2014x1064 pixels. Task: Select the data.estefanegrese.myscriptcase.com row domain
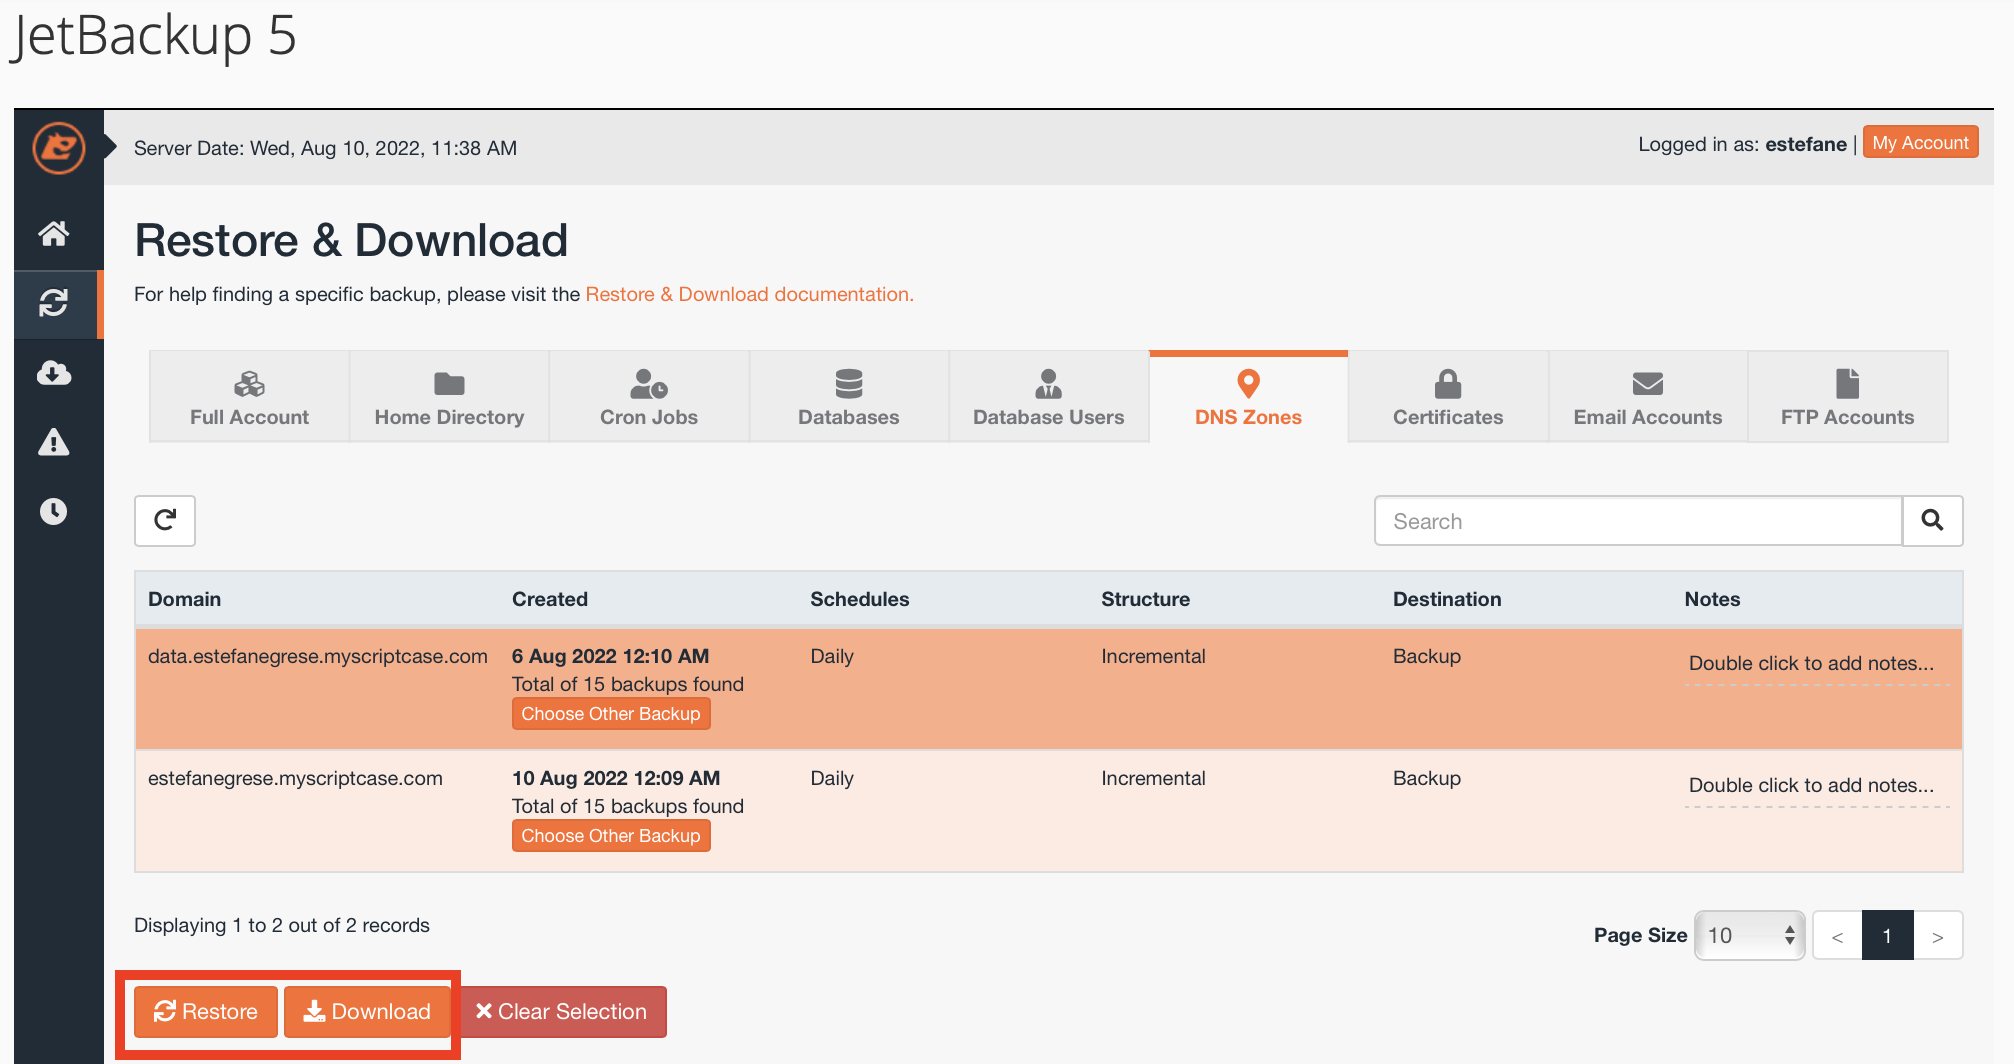[318, 656]
